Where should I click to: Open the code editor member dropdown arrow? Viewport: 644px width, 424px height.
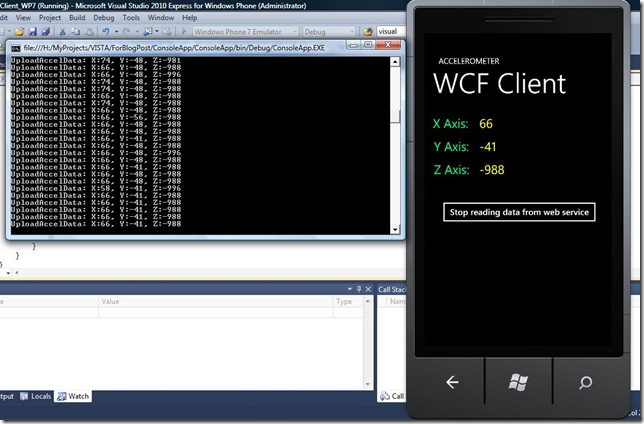[x=8, y=273]
